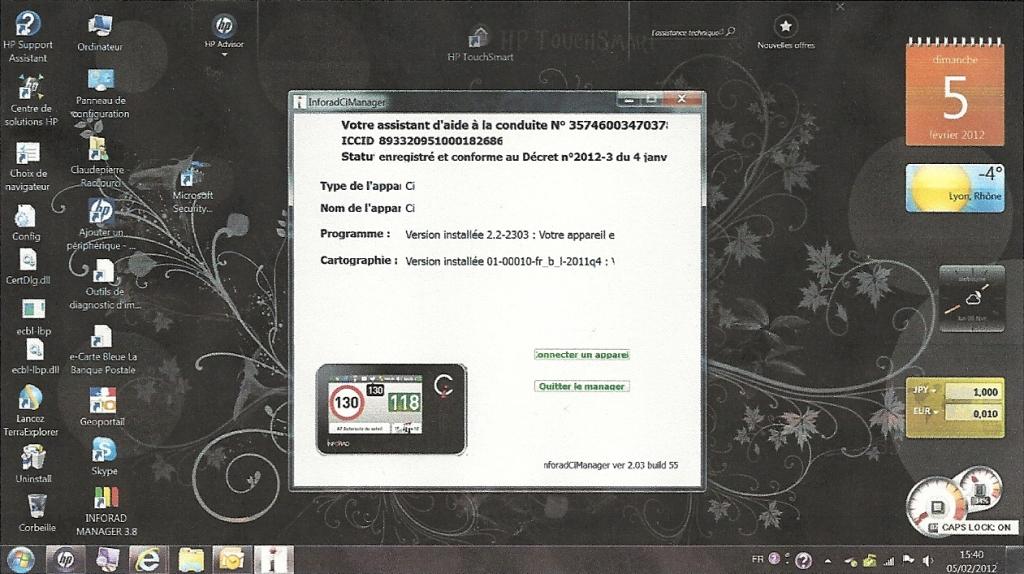Click the HP TouchSmart home icon
Viewport: 1024px width, 574px height.
[x=479, y=37]
